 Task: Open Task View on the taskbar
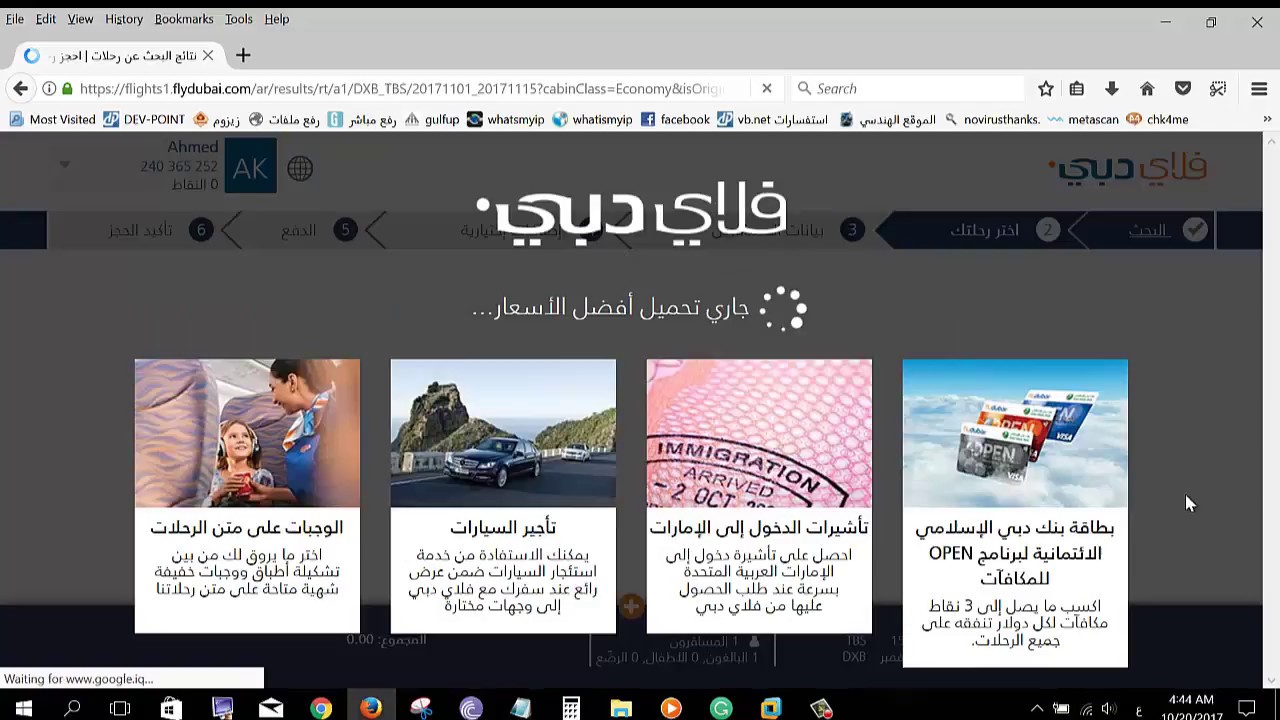[120, 709]
